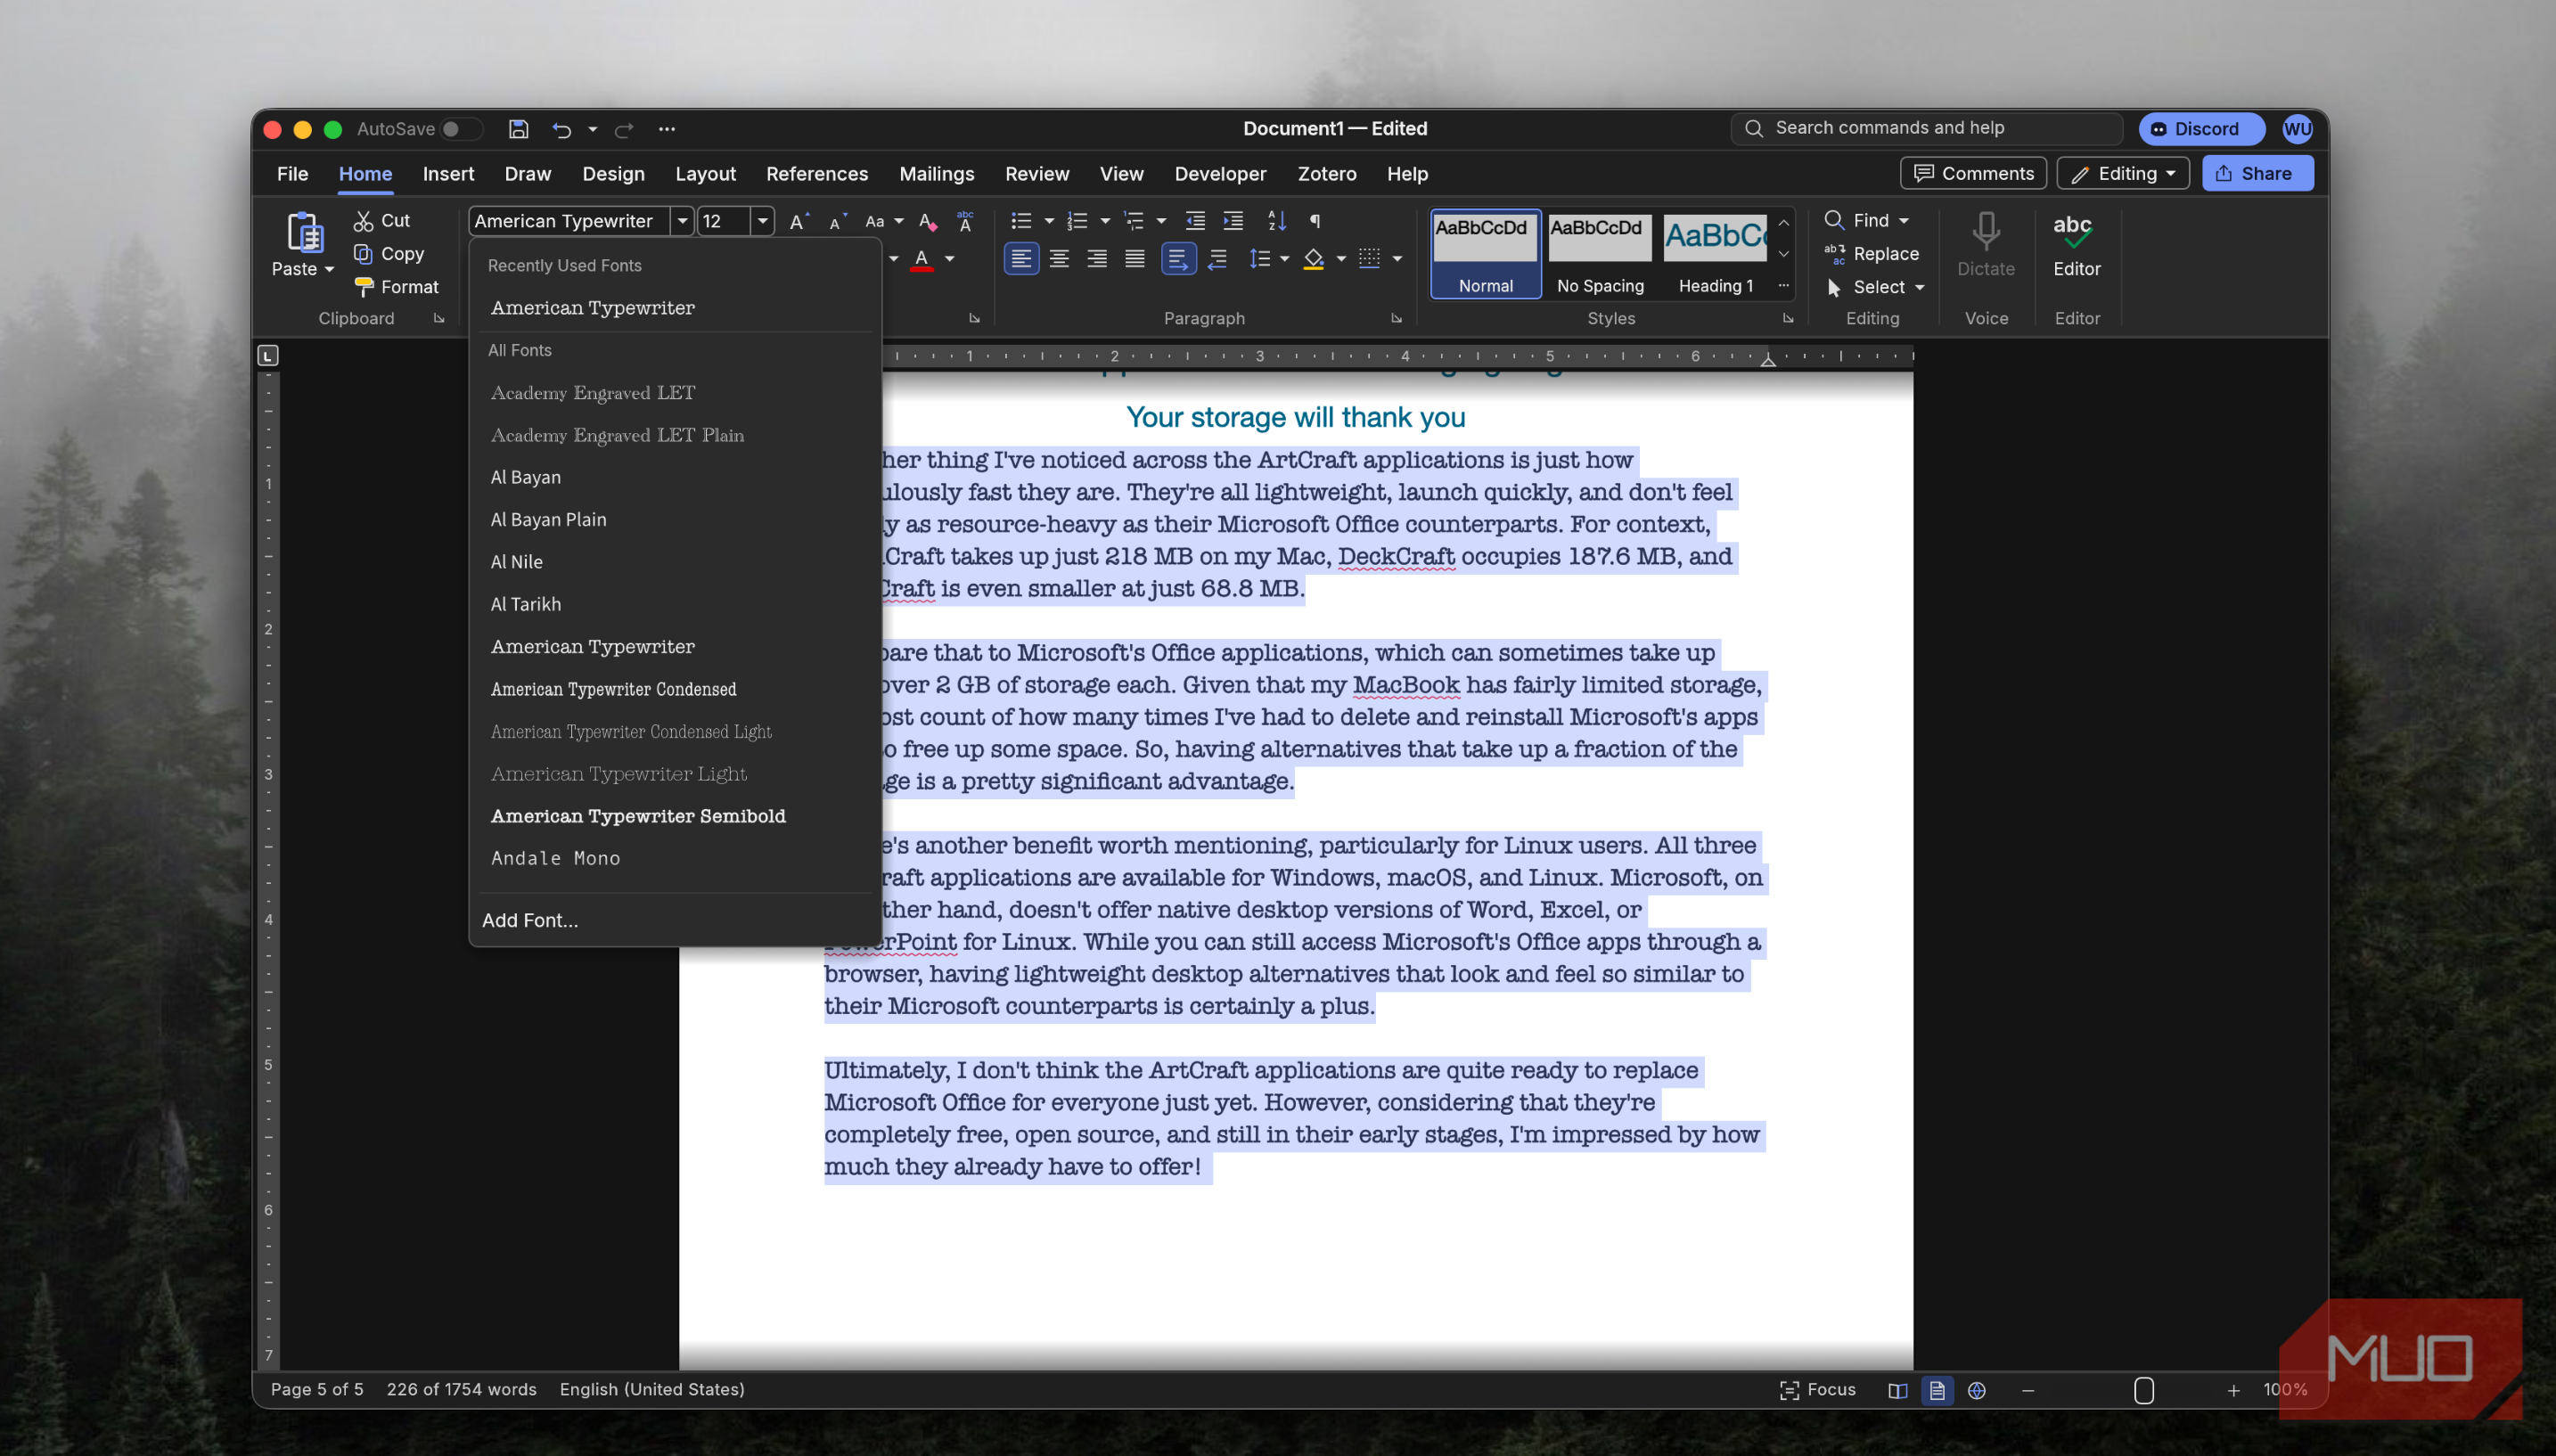This screenshot has height=1456, width=2556.
Task: Click the zoom slider handle
Action: 2143,1390
